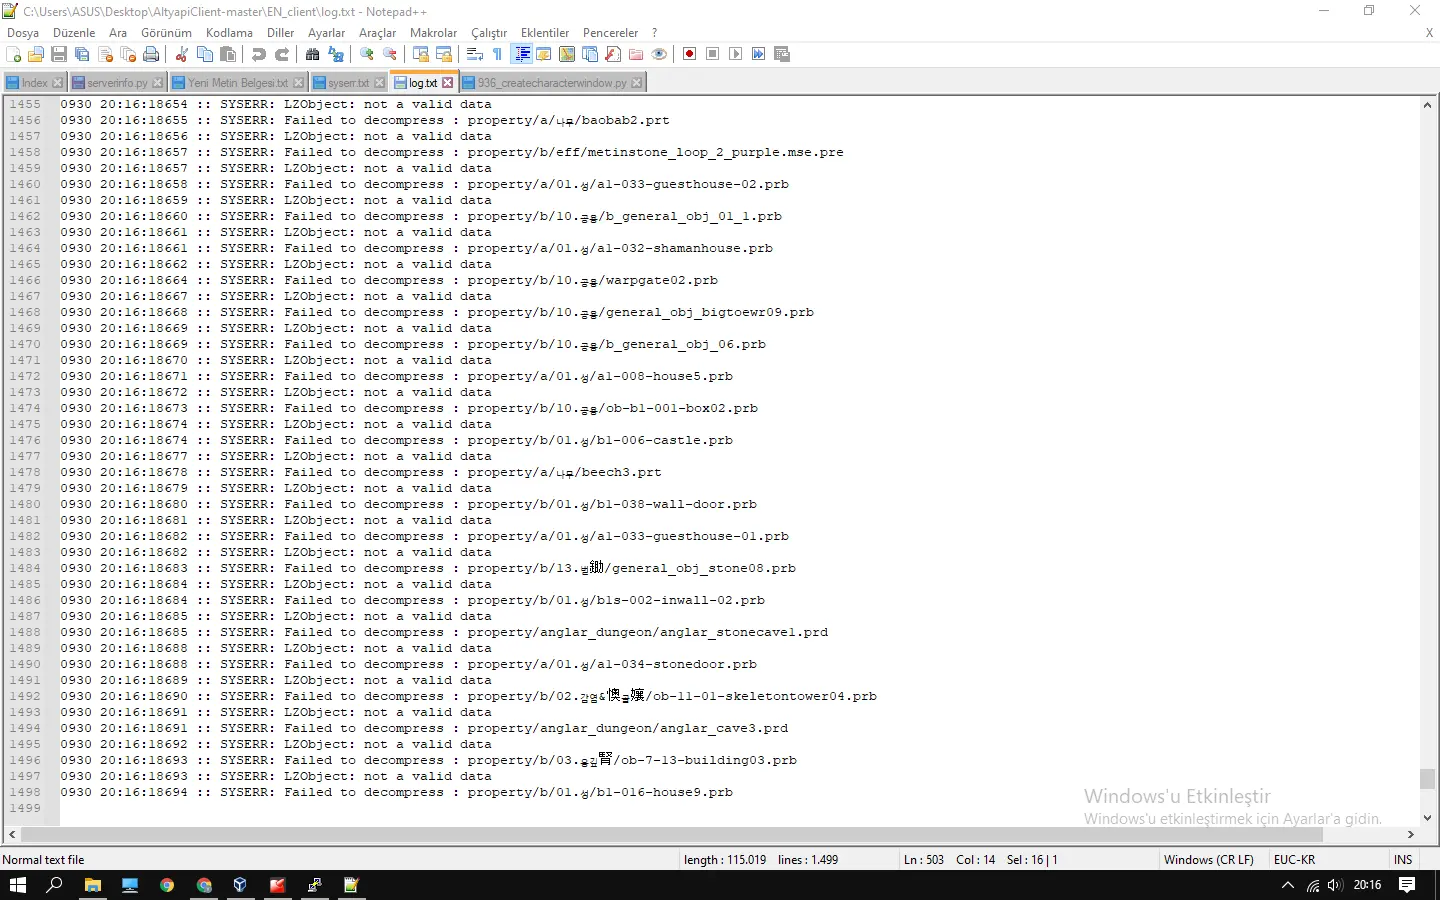The height and width of the screenshot is (900, 1440).
Task: Cut using the scissors icon
Action: point(183,54)
